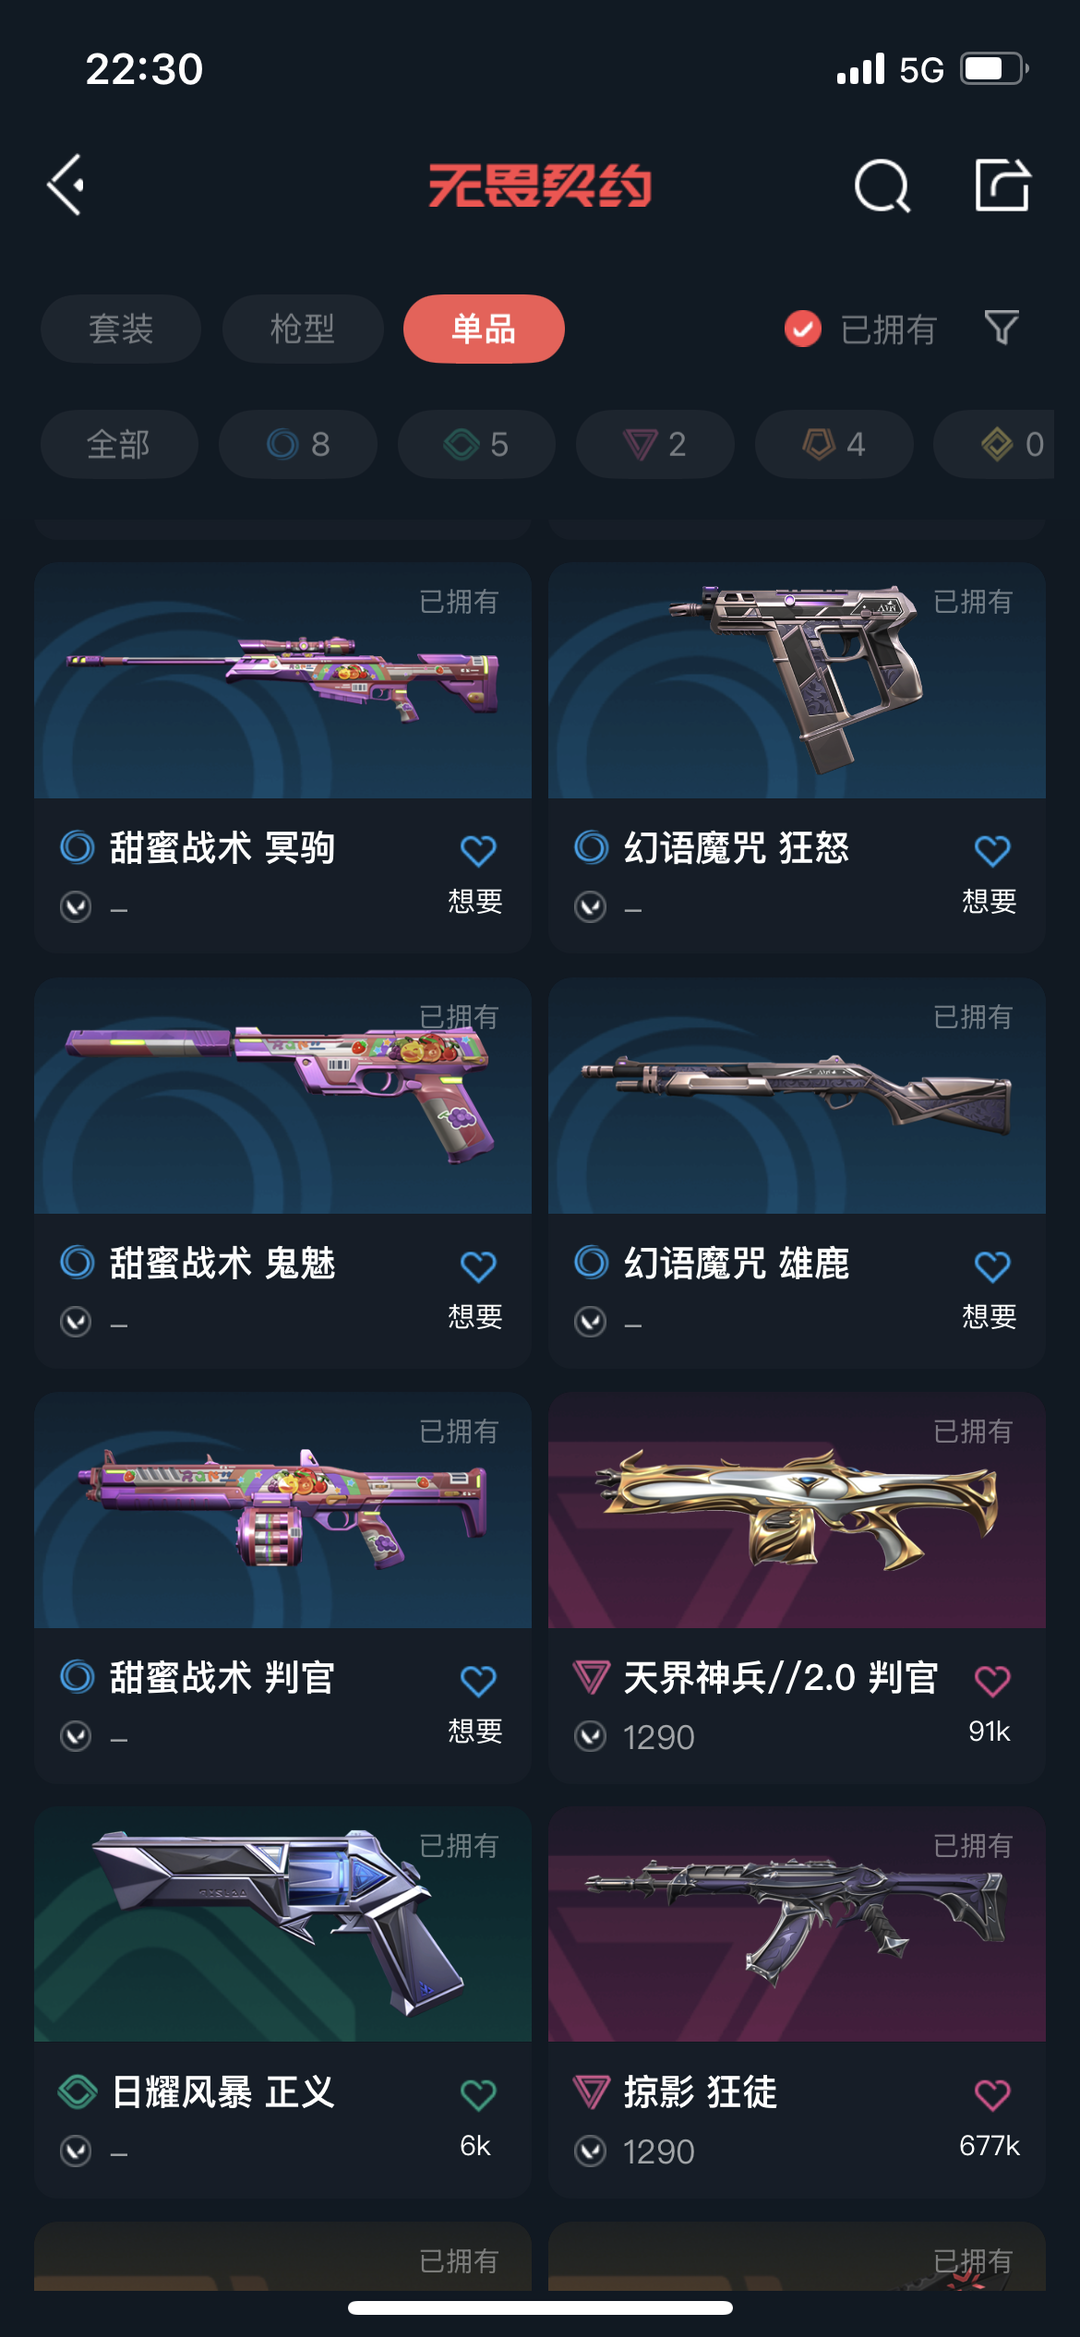Toggle the 已拥有 owned checkbox

[802, 328]
